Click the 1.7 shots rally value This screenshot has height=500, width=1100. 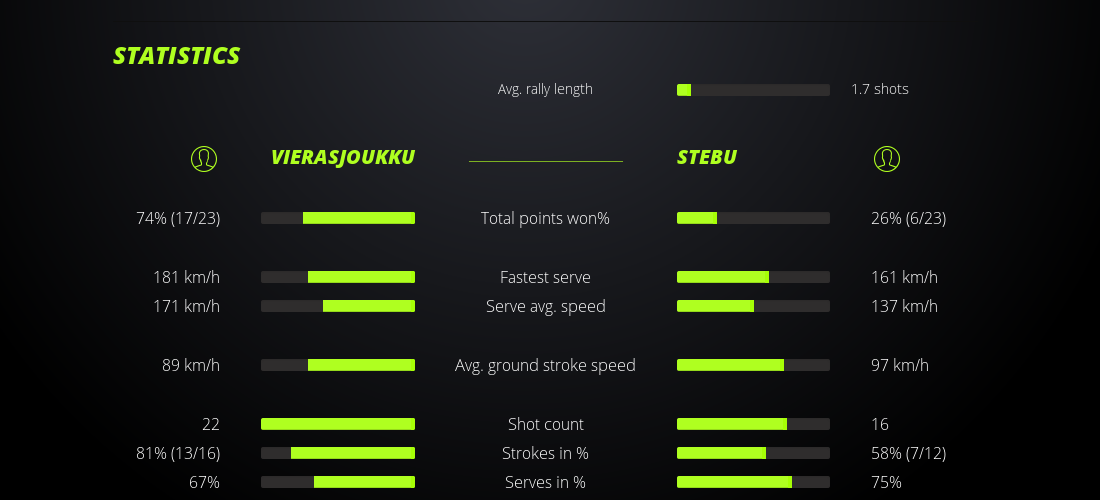coord(880,89)
